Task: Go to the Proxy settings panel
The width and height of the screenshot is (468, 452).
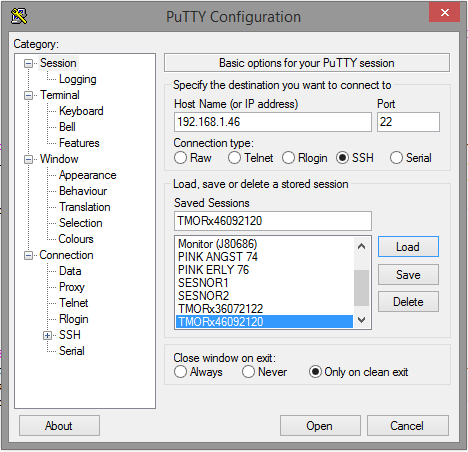Action: coord(72,287)
